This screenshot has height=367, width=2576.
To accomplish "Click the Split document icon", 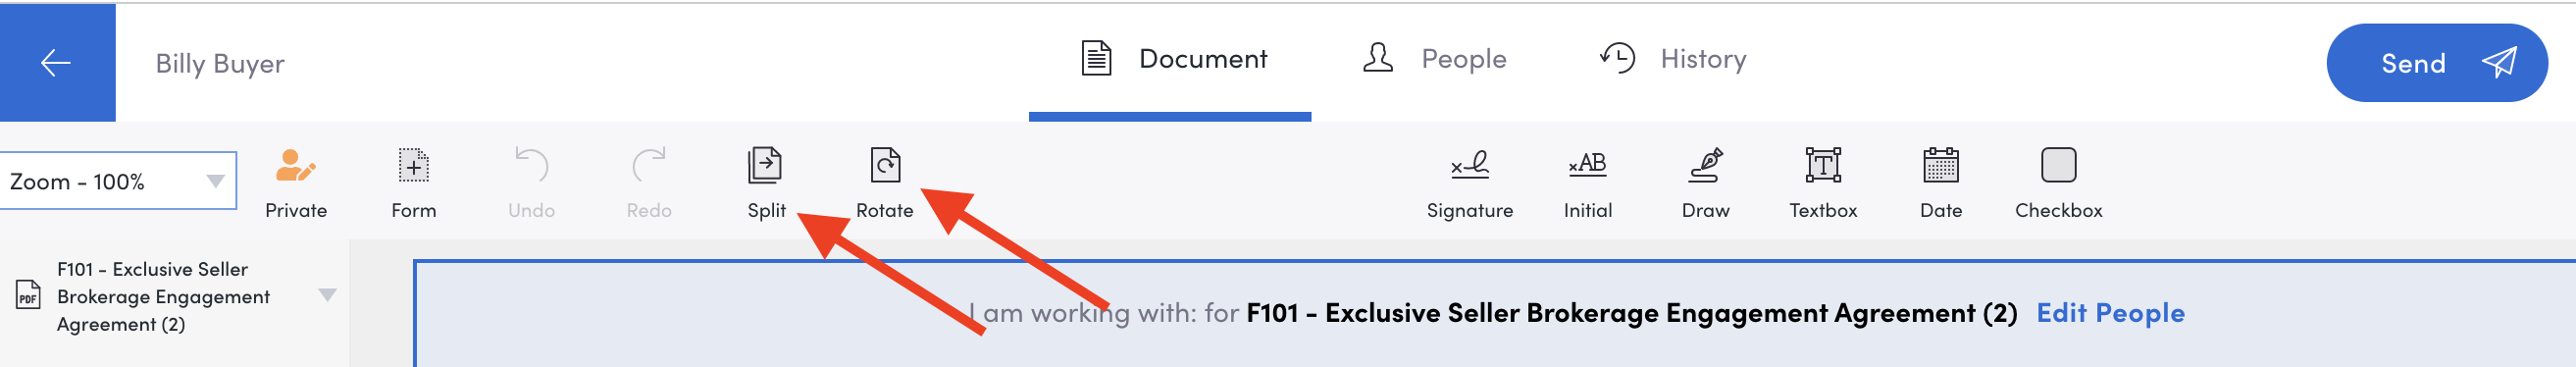I will (765, 165).
